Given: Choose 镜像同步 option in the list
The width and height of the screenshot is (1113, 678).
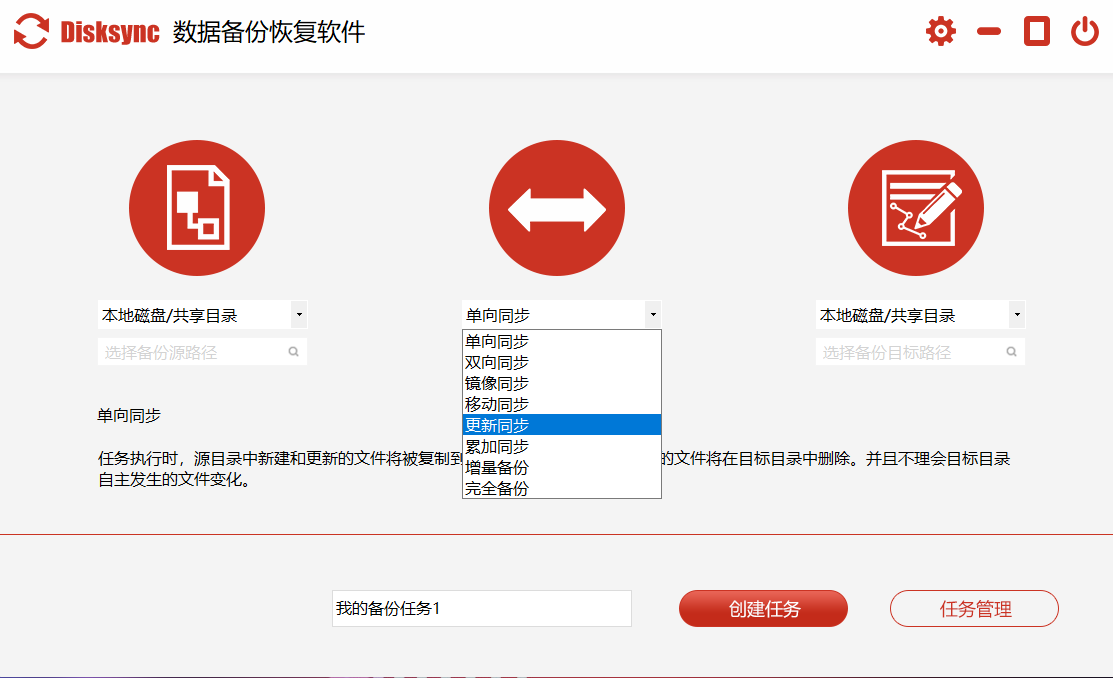Looking at the screenshot, I should 497,383.
